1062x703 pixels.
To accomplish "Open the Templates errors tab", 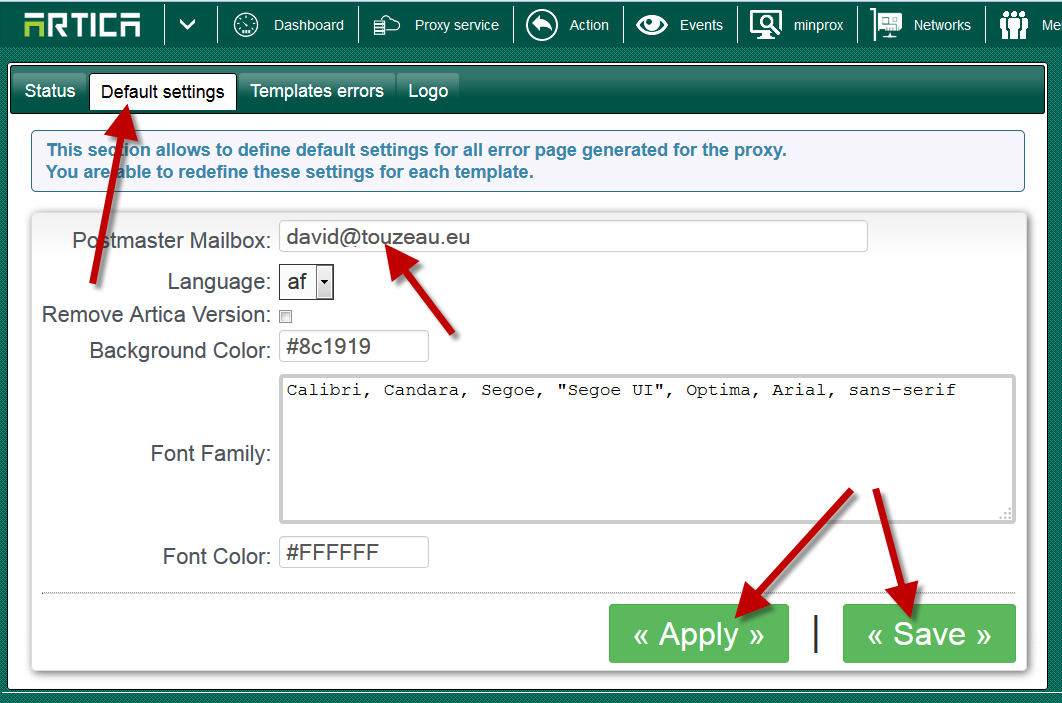I will pos(316,90).
